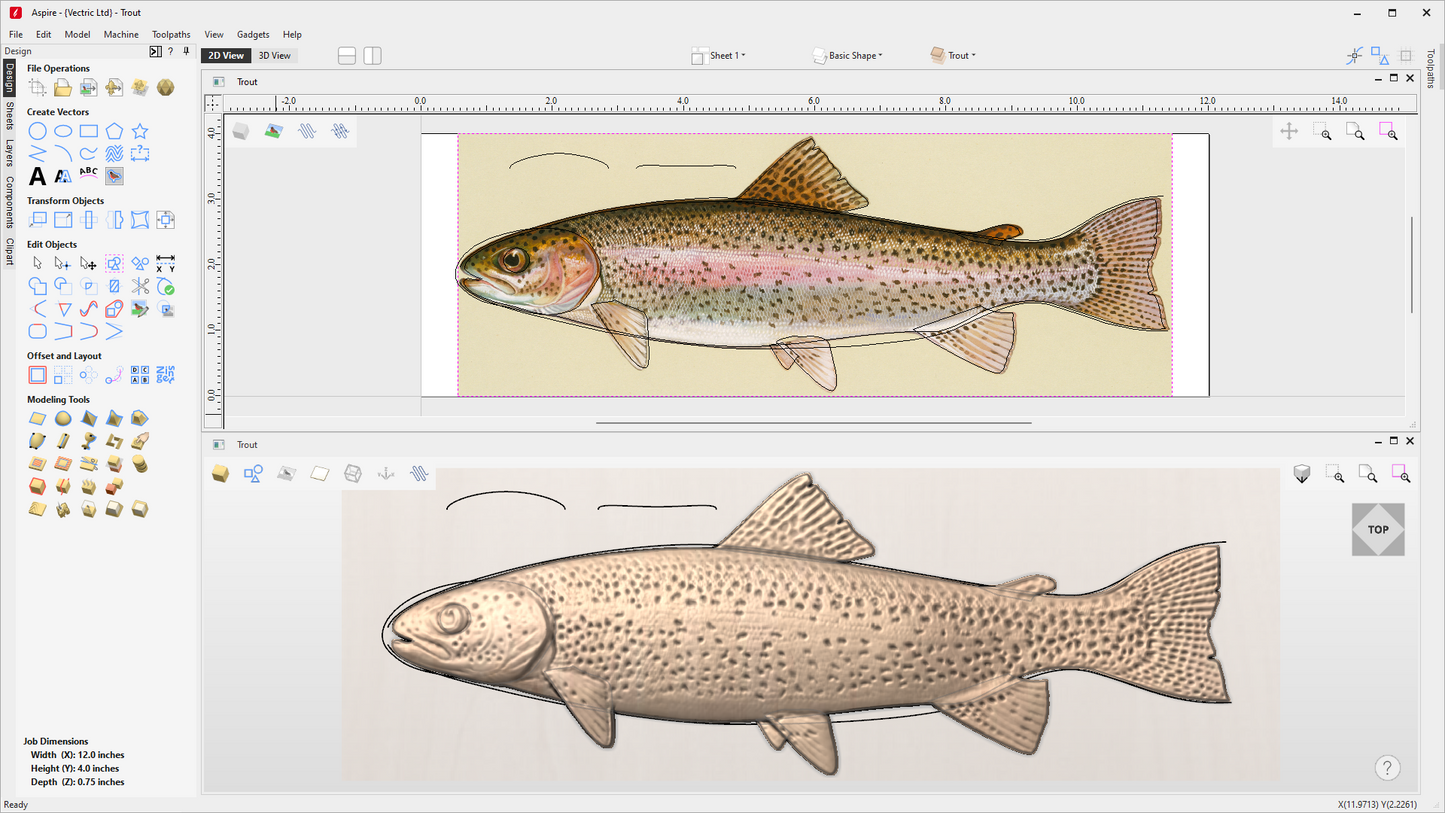Screen dimensions: 1445x813
Task: Click the horizontal scrollbar under 2D view
Action: click(813, 423)
